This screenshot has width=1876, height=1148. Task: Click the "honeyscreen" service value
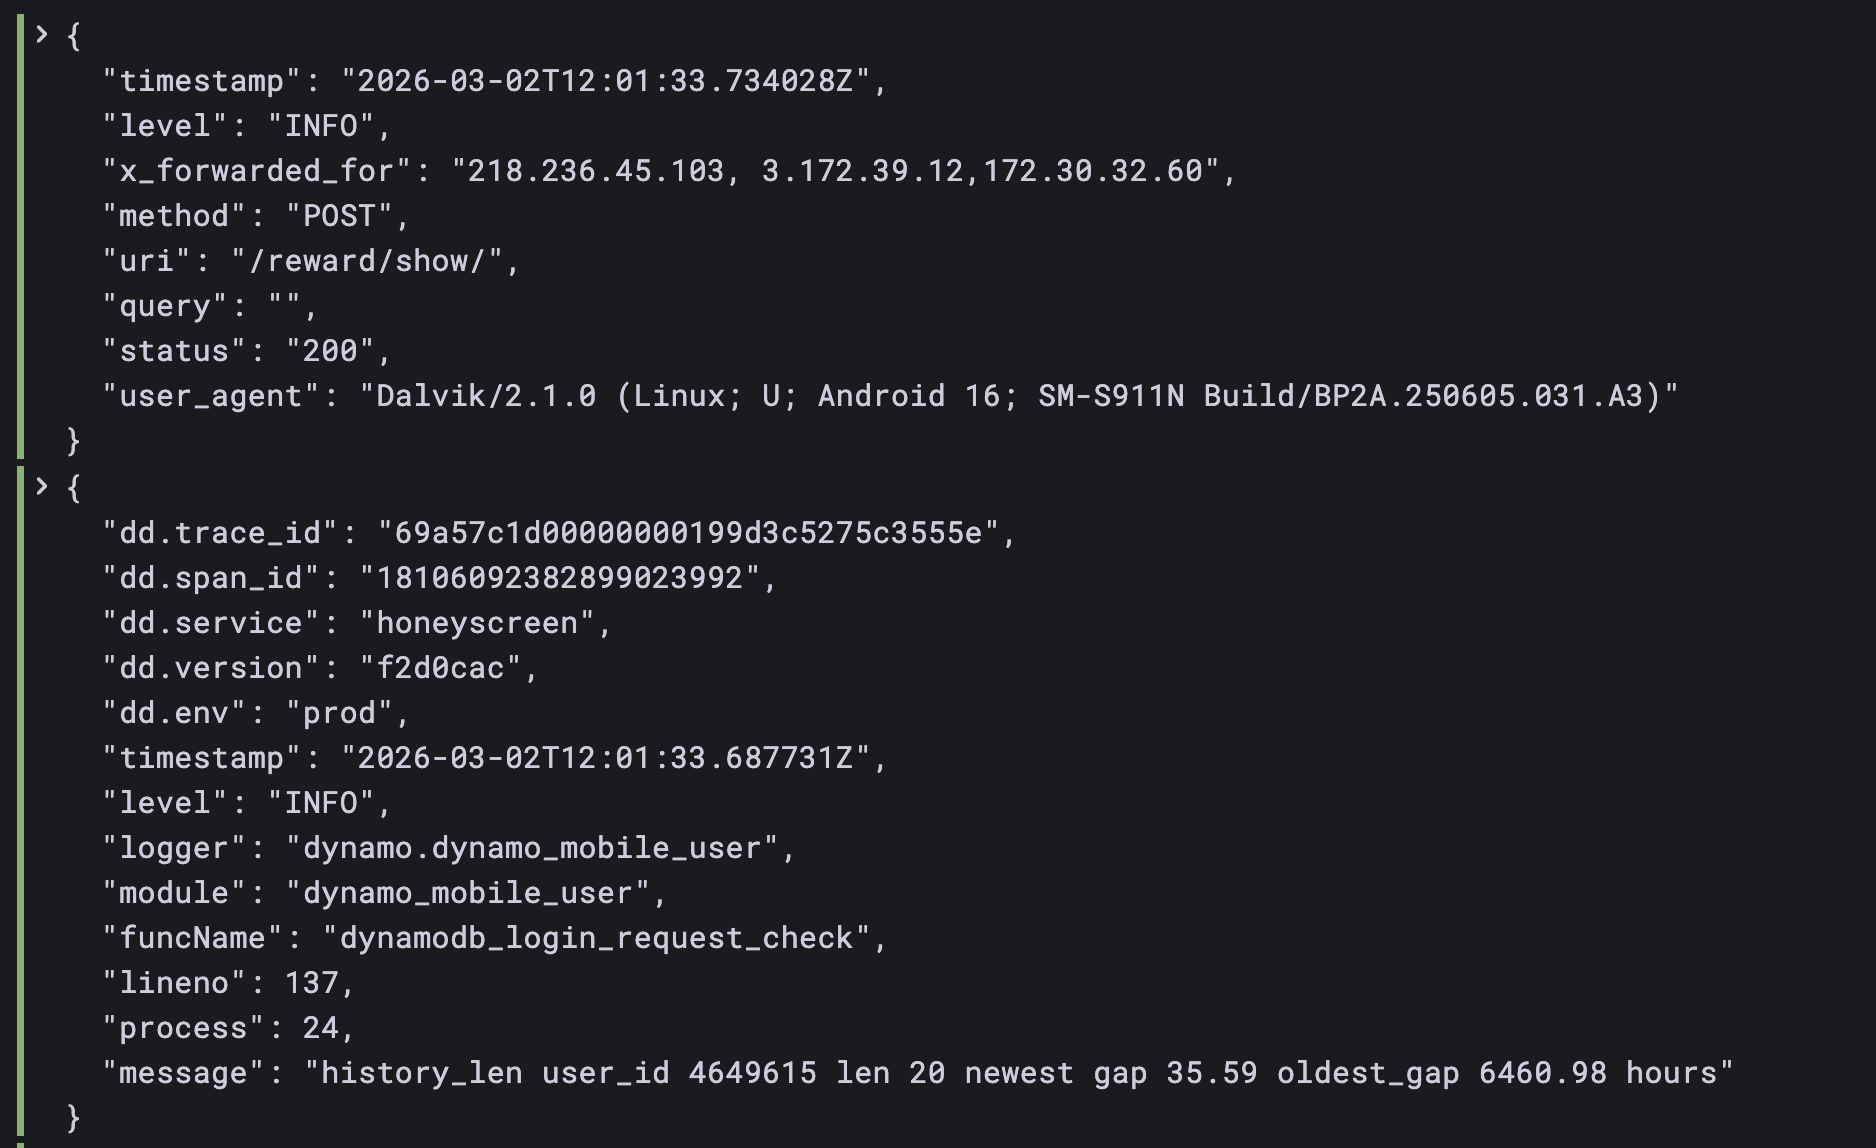477,623
